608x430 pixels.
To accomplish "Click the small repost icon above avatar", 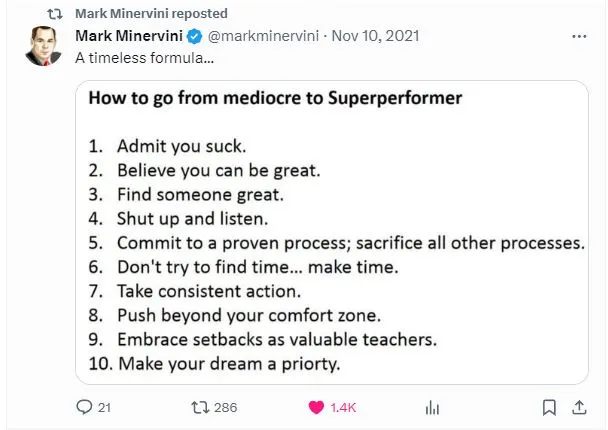I will point(56,14).
